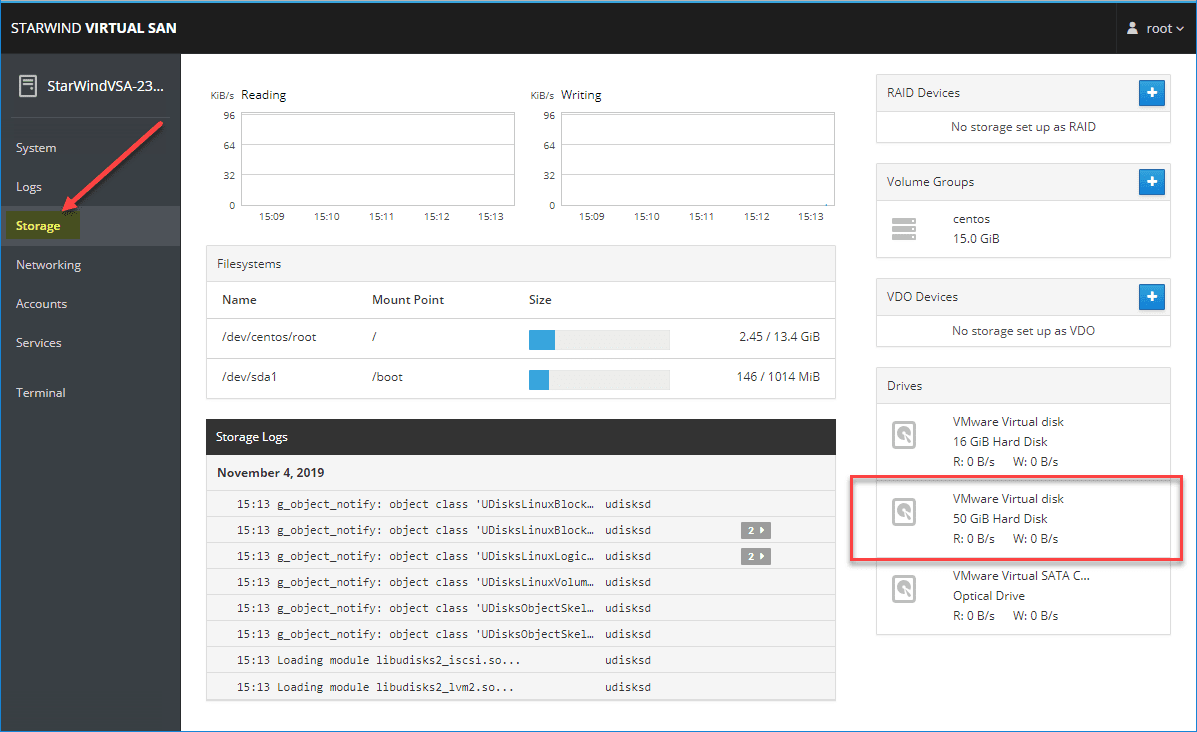Screen dimensions: 1197x732
Task: Open the first UDisksObjectSkel... log entry
Action: pyautogui.click(x=521, y=608)
